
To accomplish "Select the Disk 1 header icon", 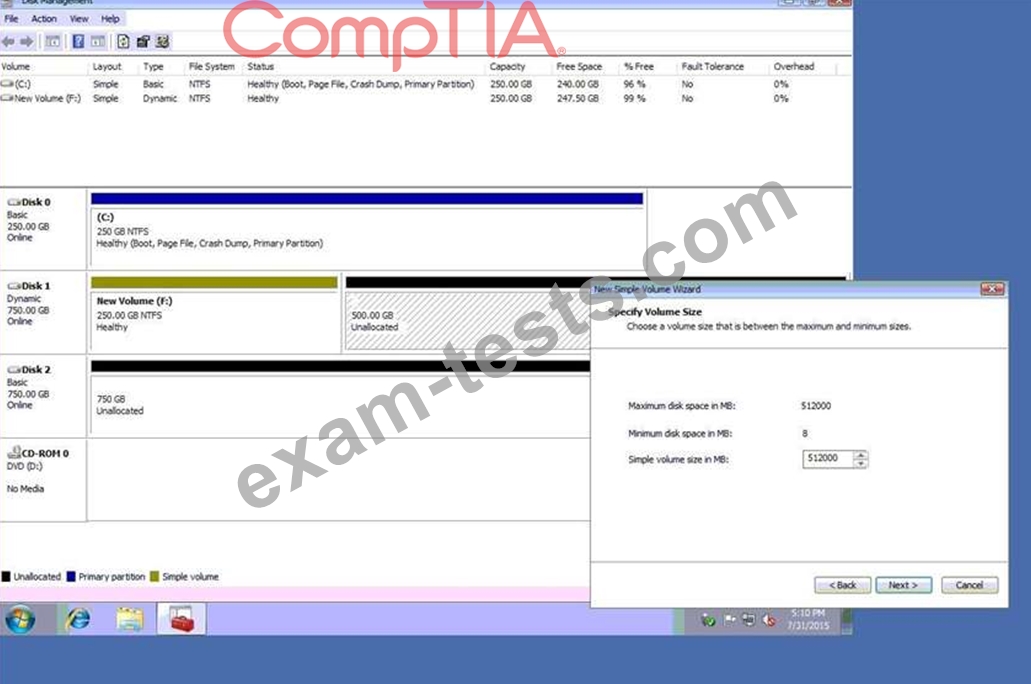I will click(x=13, y=285).
